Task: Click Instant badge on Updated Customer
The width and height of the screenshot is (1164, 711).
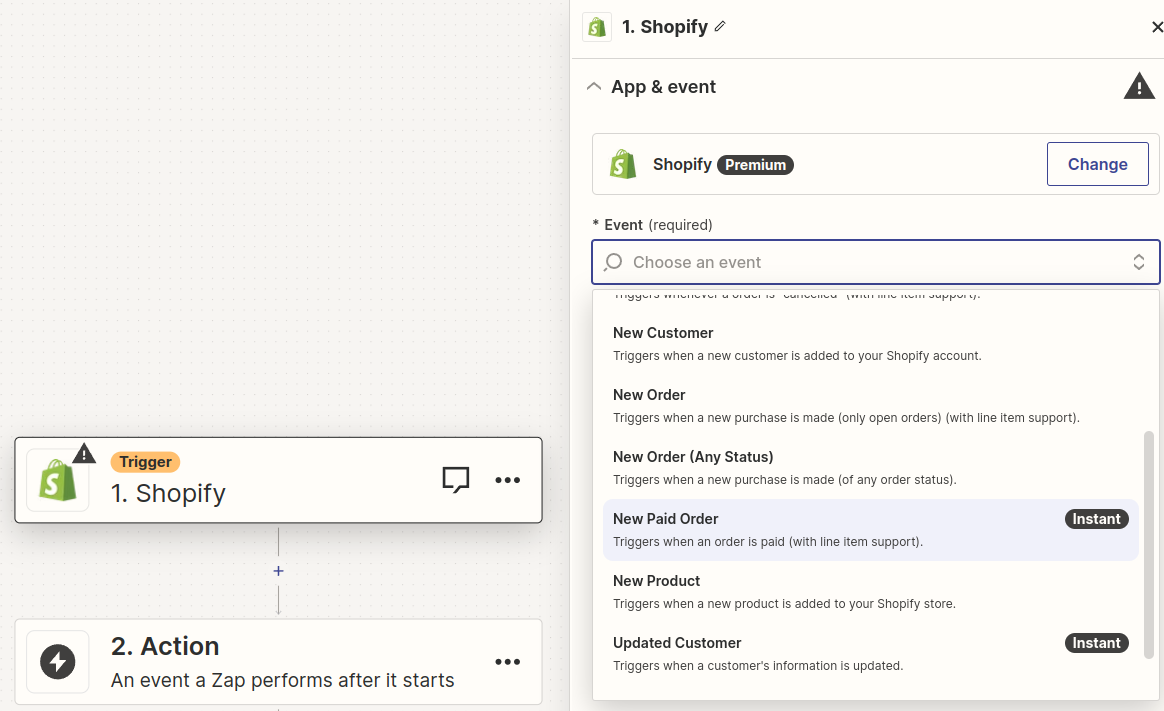Action: pos(1096,643)
